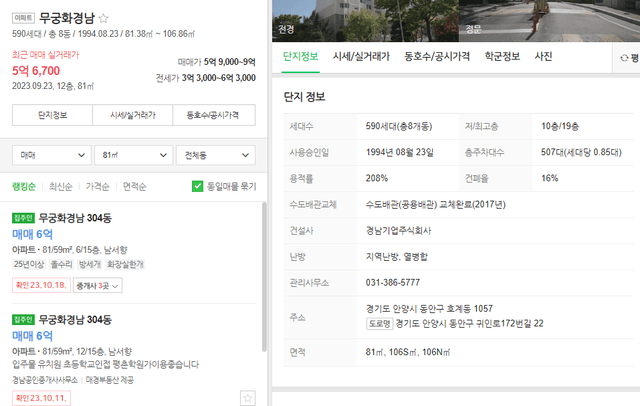This screenshot has width=640, height=406.
Task: Click the refresh icon beside 평 unit toggle
Action: point(624,58)
